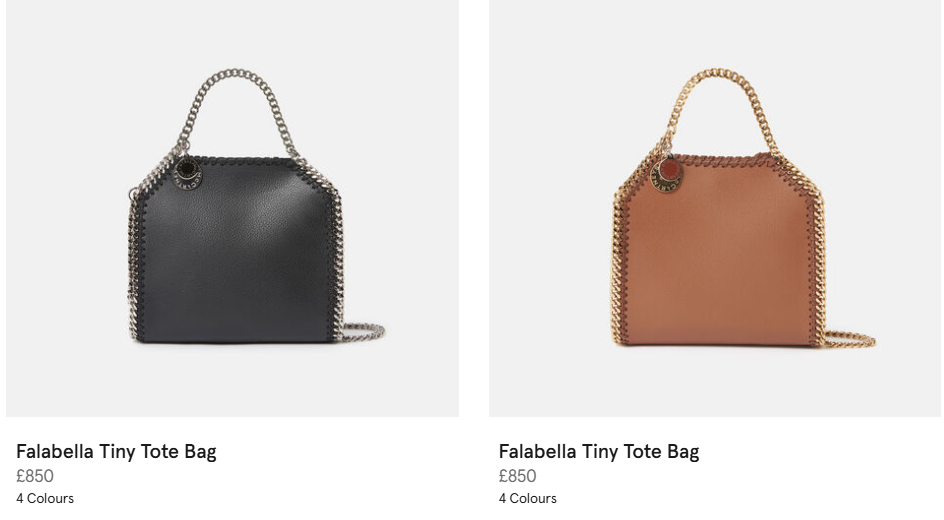This screenshot has width=944, height=520.
Task: Open the black Falabella Tiny Tote image
Action: (x=232, y=208)
